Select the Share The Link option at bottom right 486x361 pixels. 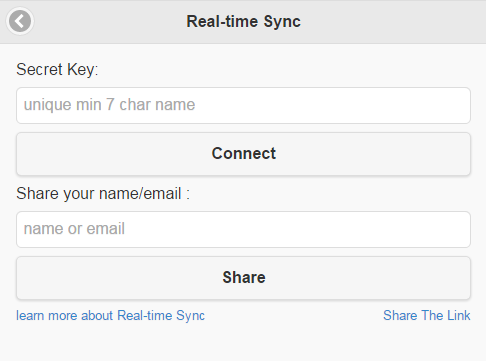[x=427, y=315]
